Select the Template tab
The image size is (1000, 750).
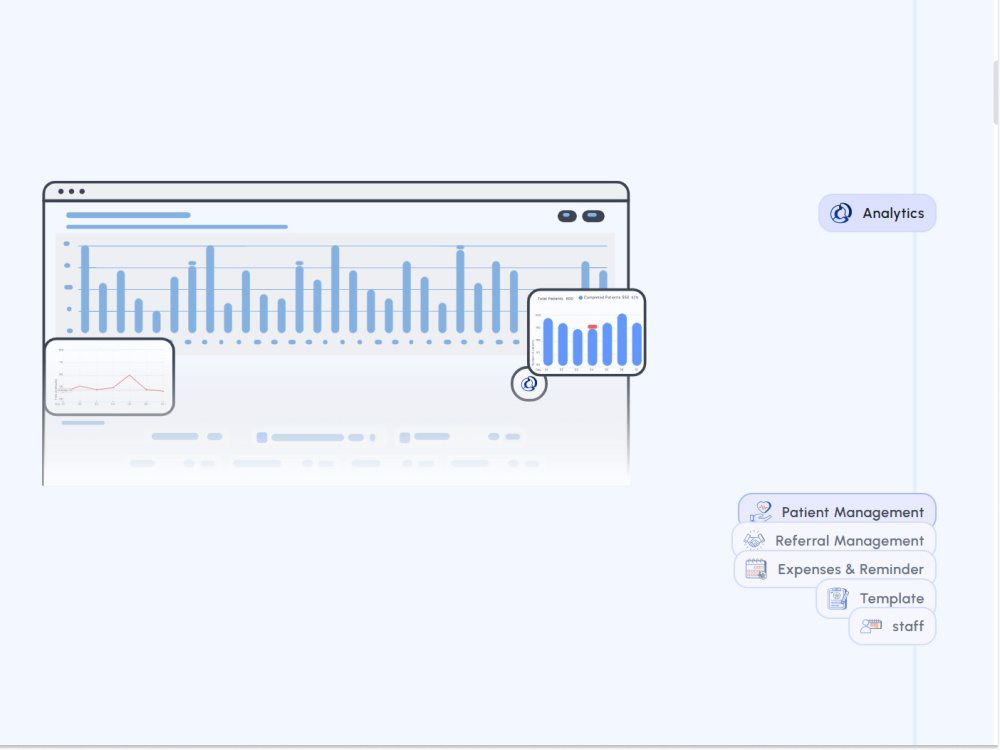coord(876,598)
